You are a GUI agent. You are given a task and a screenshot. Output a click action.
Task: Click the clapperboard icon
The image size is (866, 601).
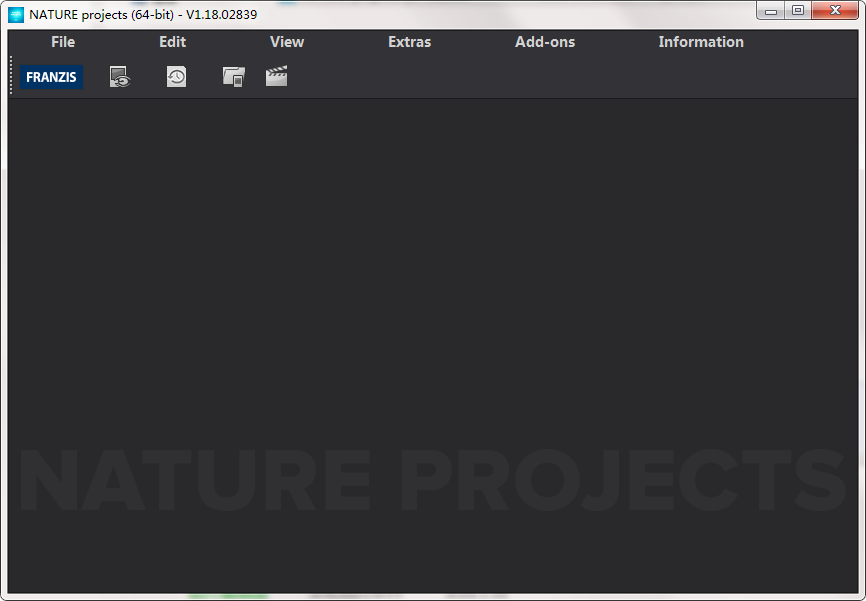(x=276, y=76)
